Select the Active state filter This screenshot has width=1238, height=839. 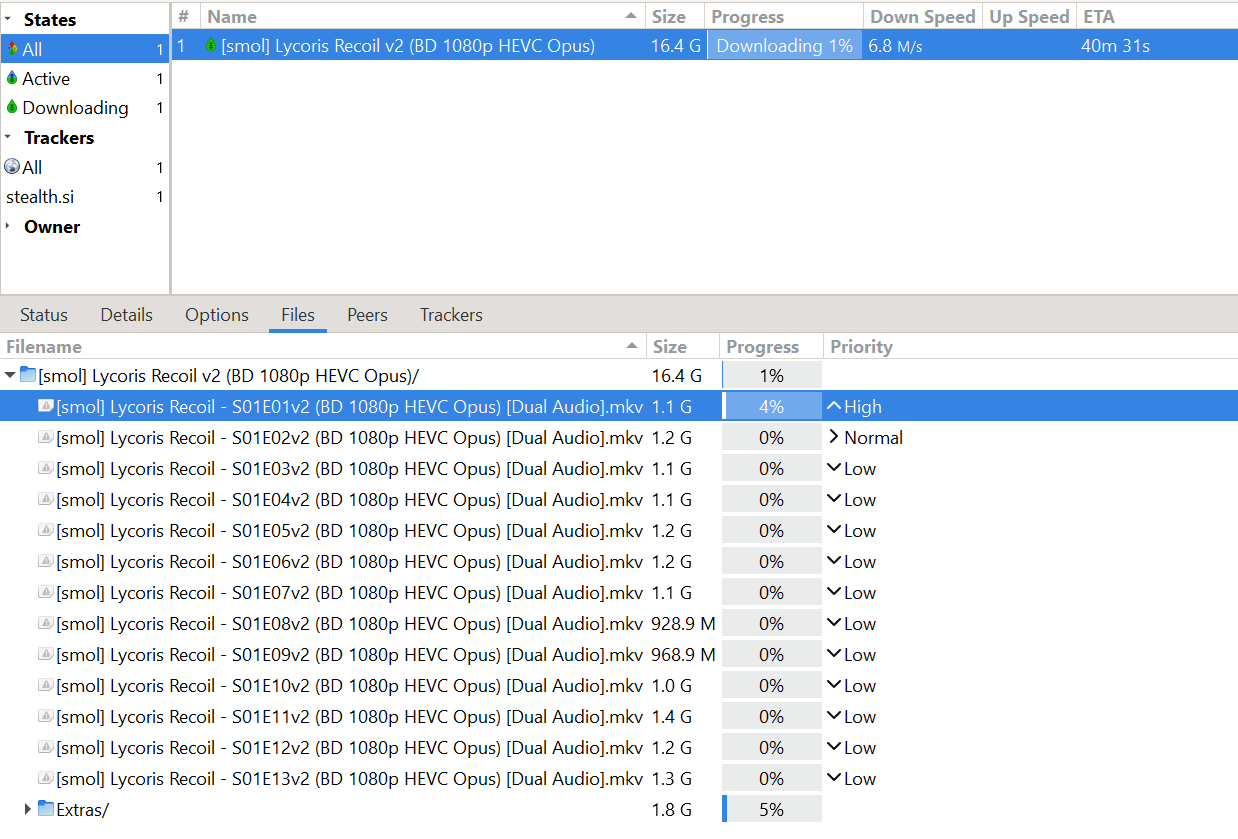click(84, 78)
